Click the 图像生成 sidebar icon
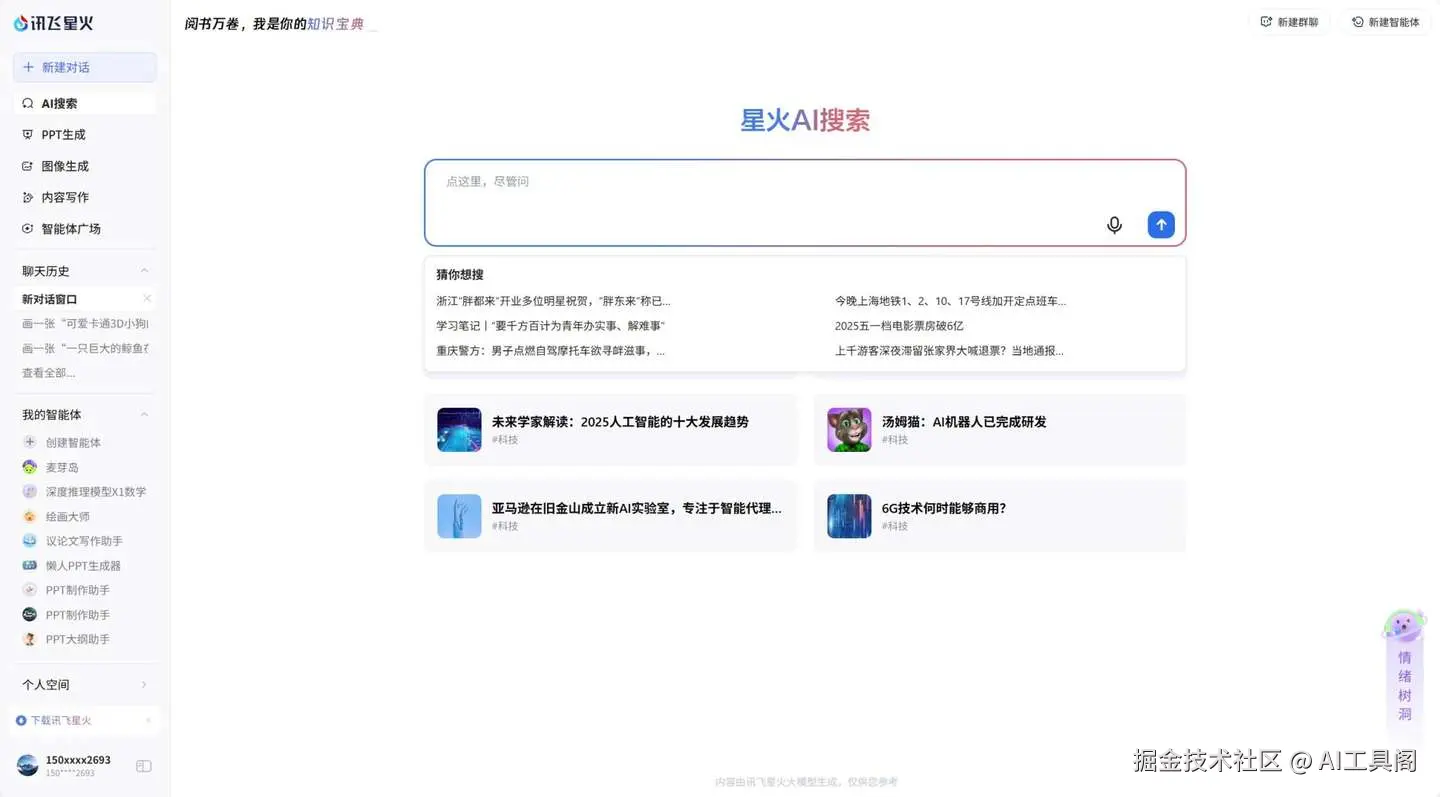The image size is (1440, 797). (28, 166)
